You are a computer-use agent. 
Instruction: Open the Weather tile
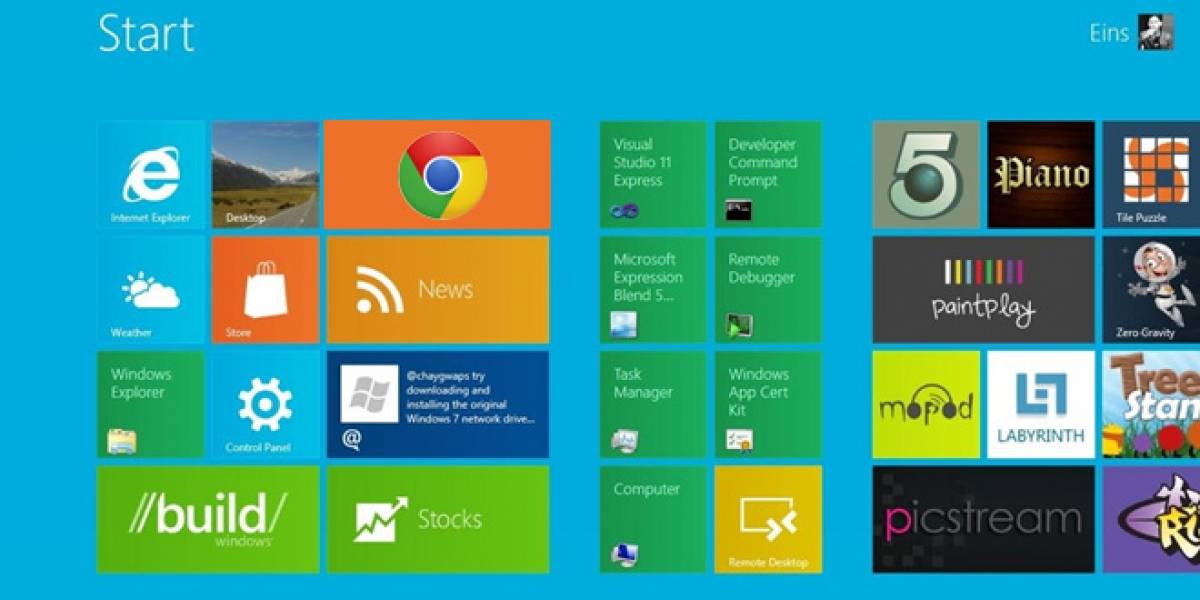click(151, 290)
